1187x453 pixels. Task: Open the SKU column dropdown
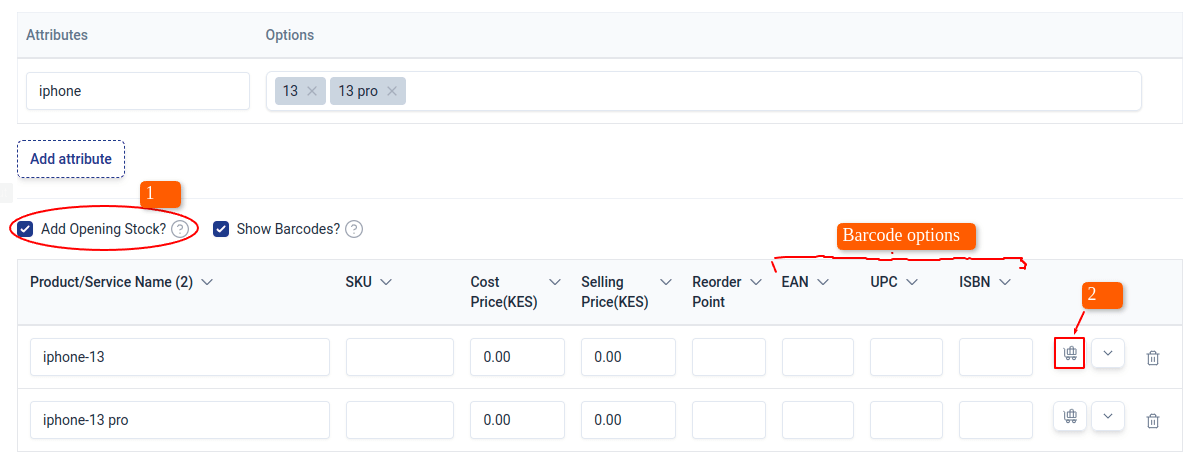pos(386,282)
